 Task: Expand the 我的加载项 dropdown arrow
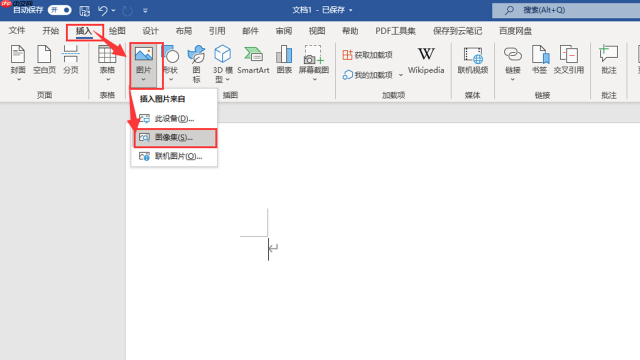pyautogui.click(x=401, y=75)
